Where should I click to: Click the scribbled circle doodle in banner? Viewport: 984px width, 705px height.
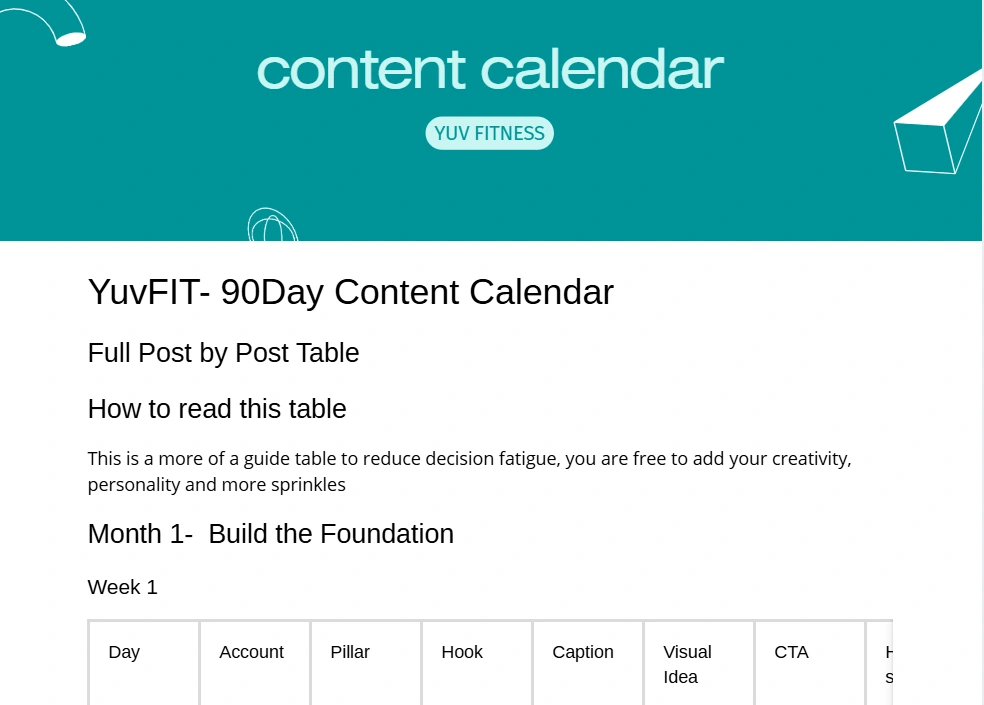(272, 226)
